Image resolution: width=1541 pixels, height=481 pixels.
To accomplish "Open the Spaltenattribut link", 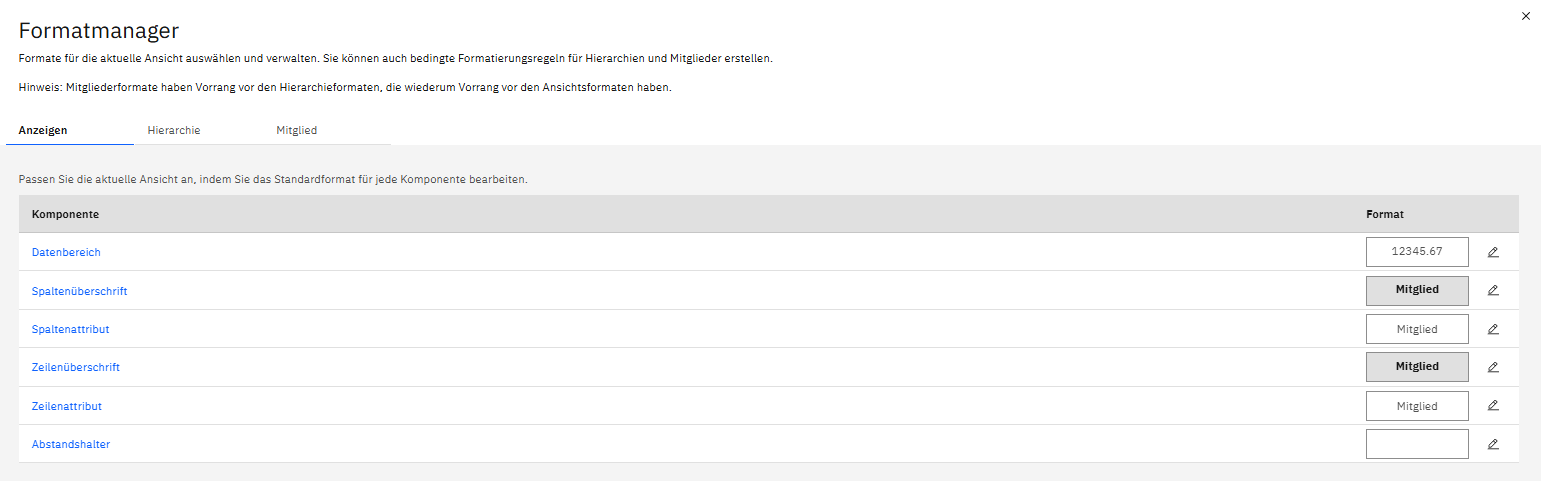I will pos(70,329).
